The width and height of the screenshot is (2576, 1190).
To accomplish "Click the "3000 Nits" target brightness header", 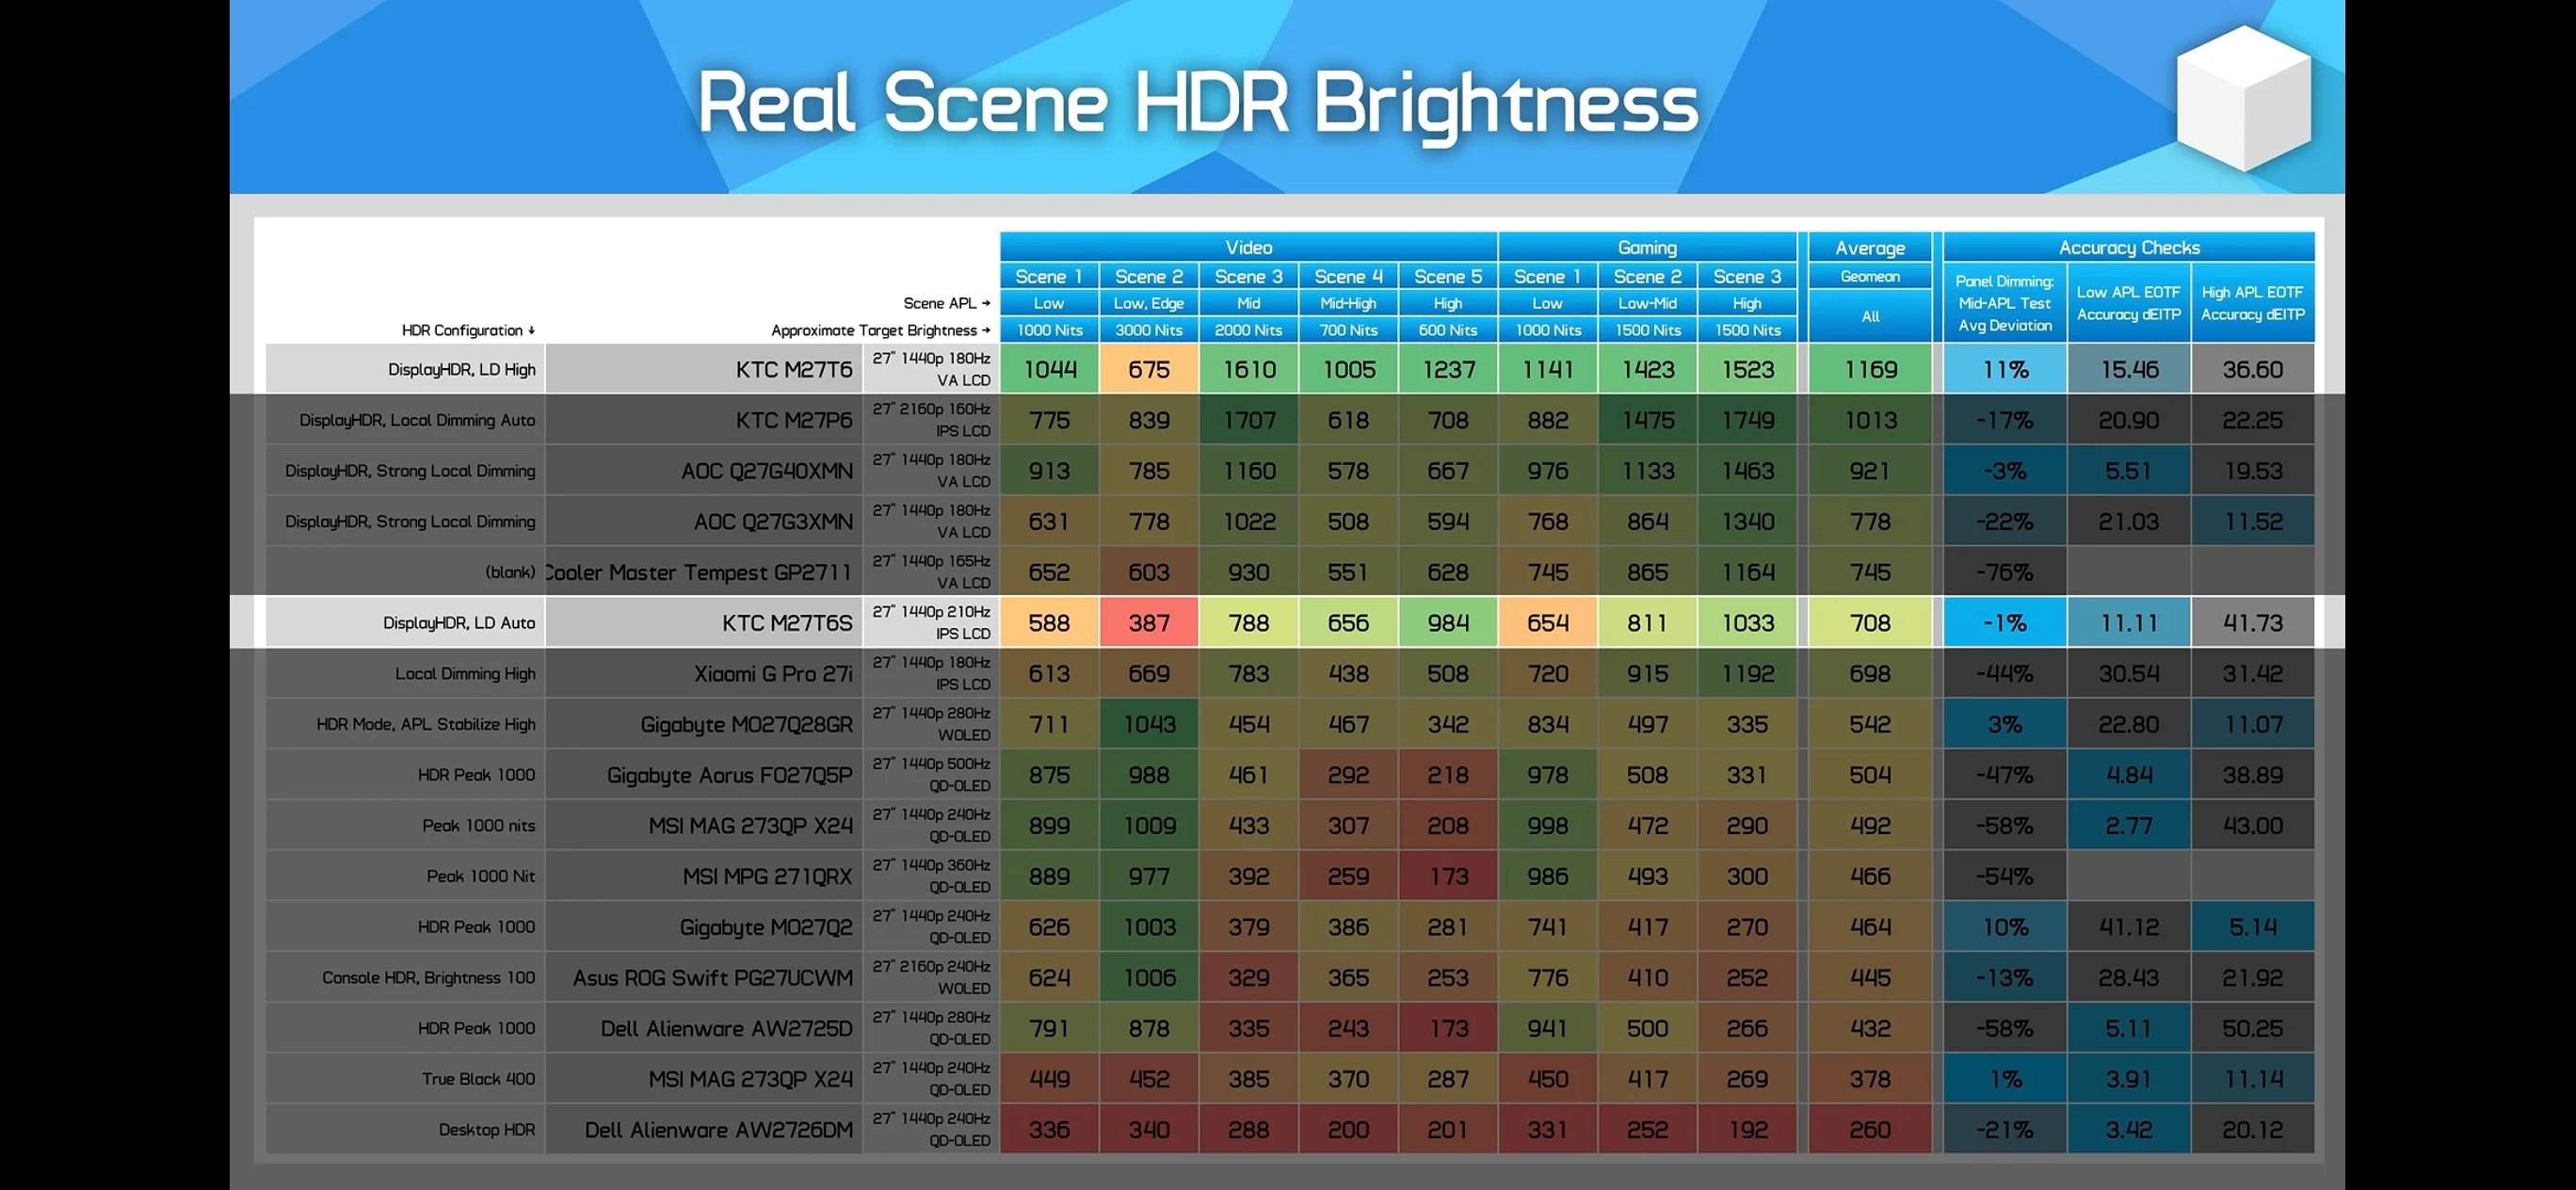I will pyautogui.click(x=1148, y=330).
